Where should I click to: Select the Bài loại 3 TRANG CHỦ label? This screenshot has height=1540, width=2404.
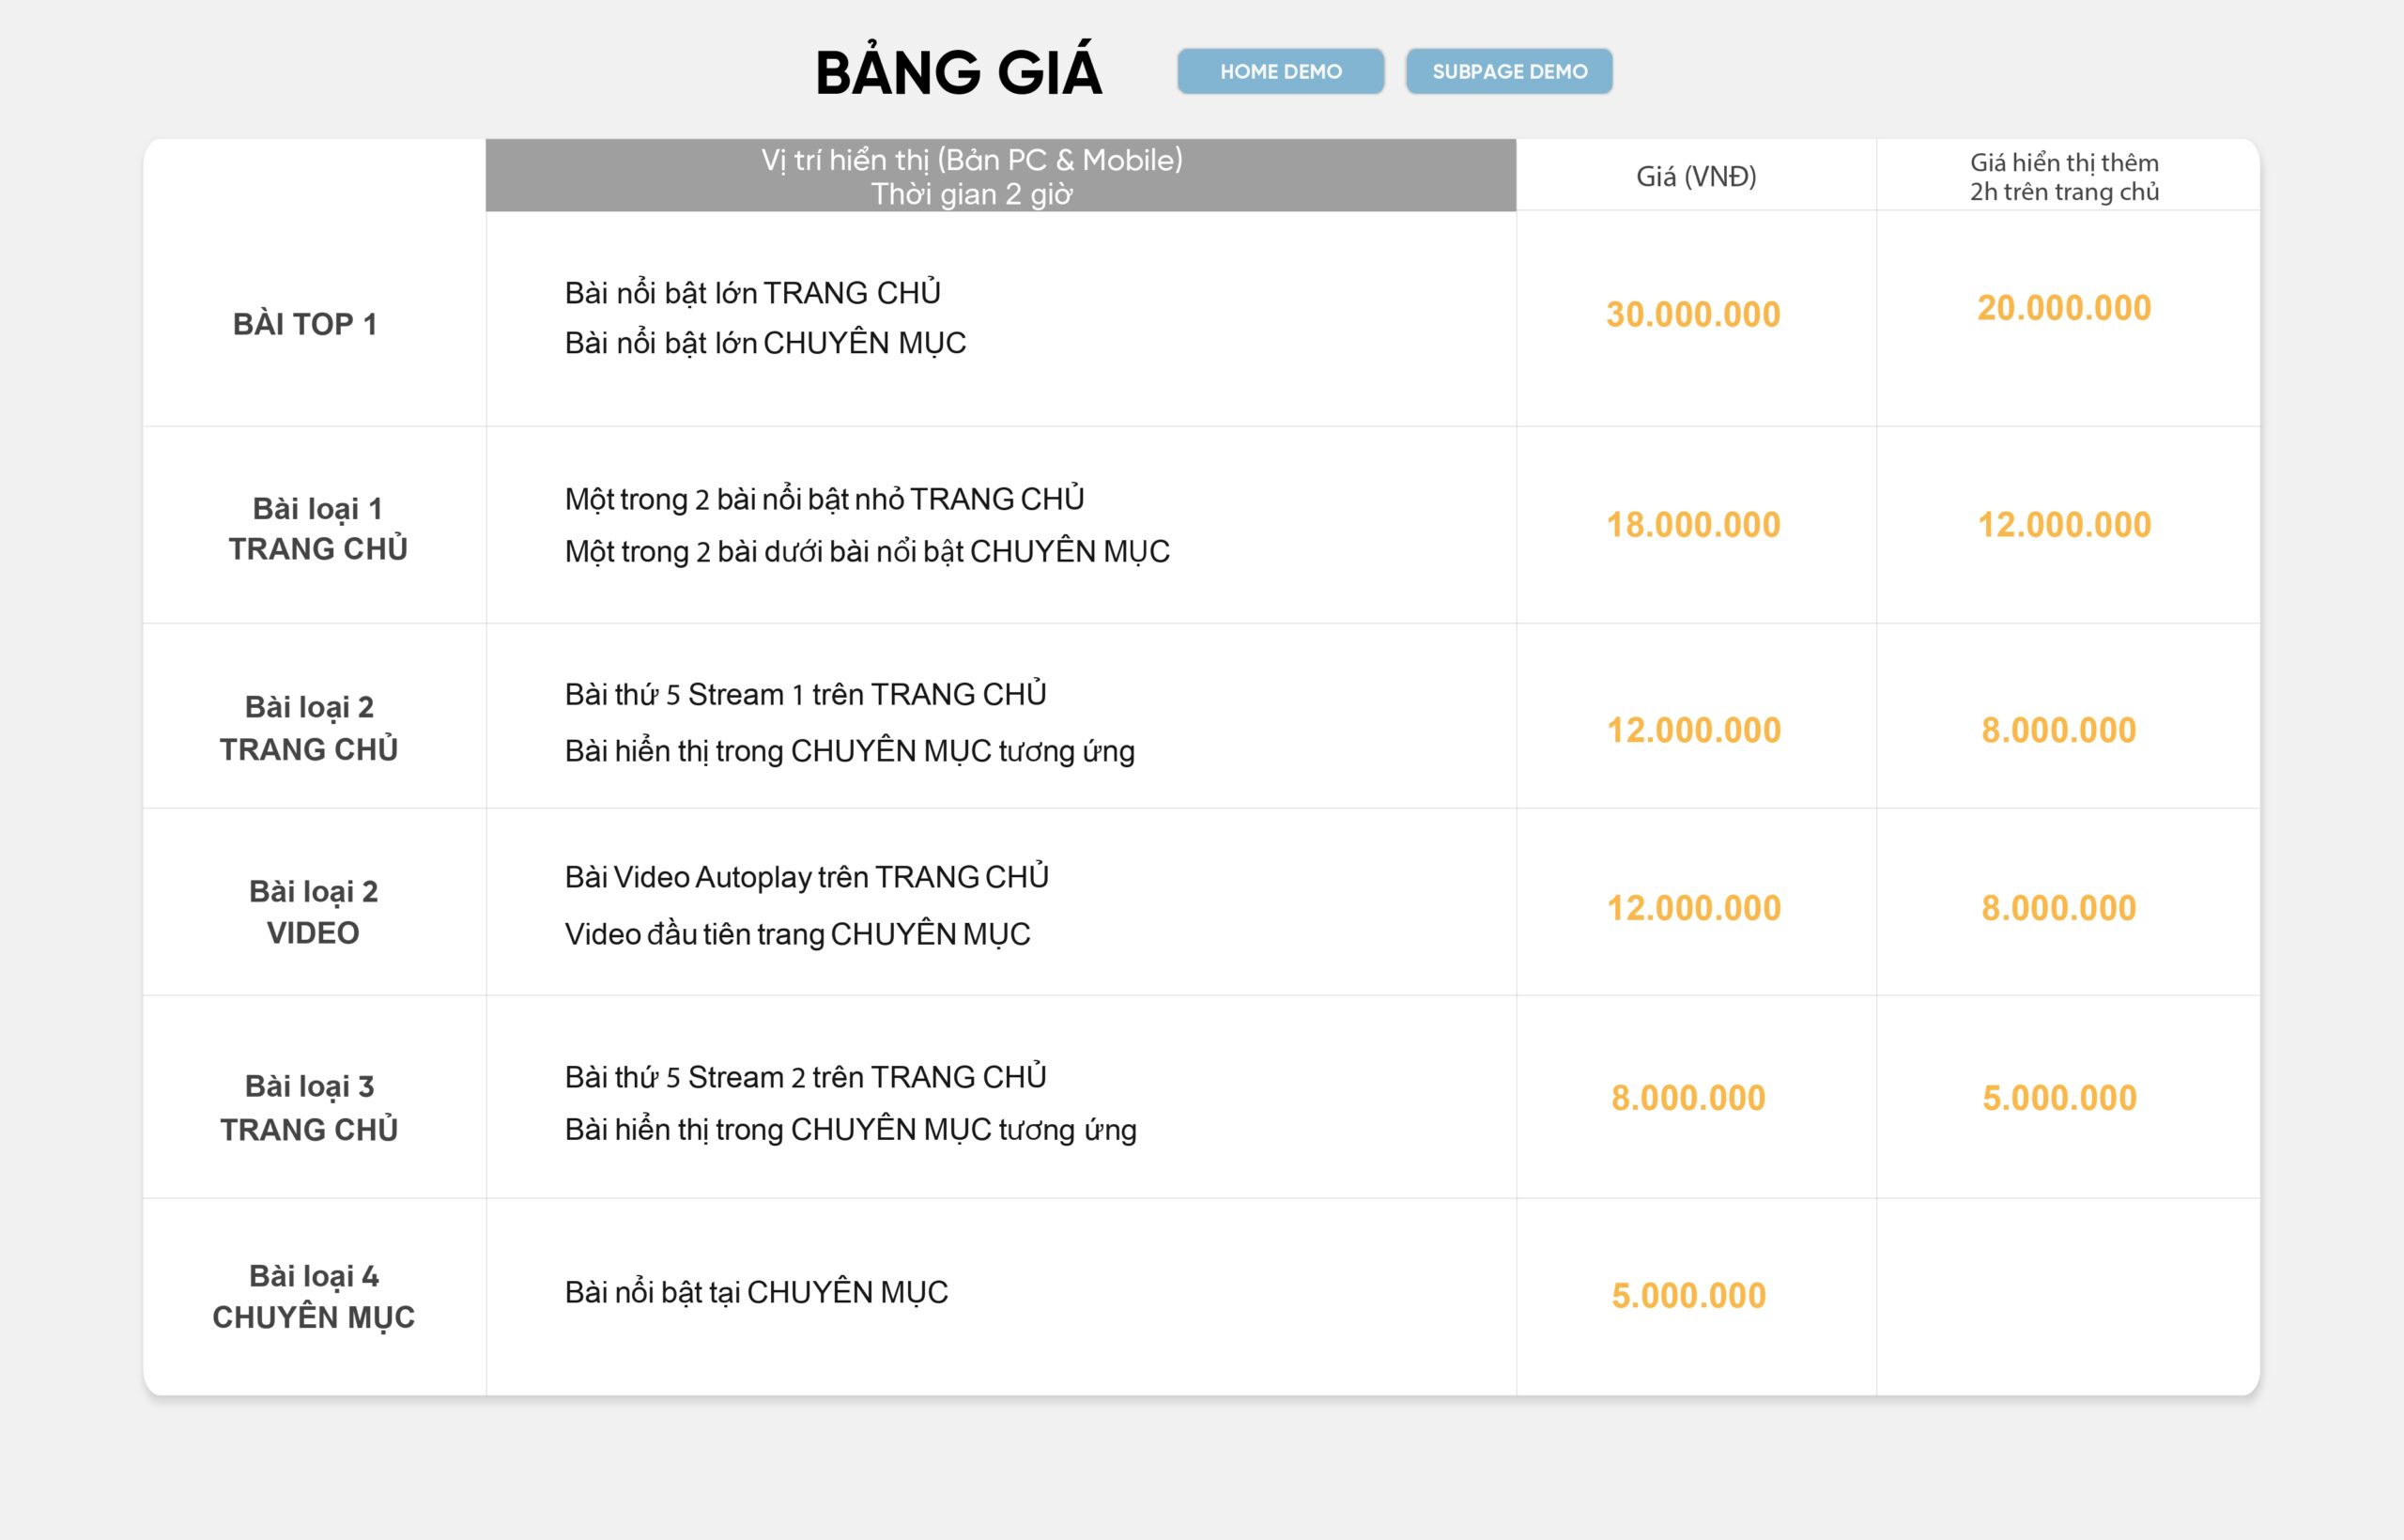tap(309, 1107)
